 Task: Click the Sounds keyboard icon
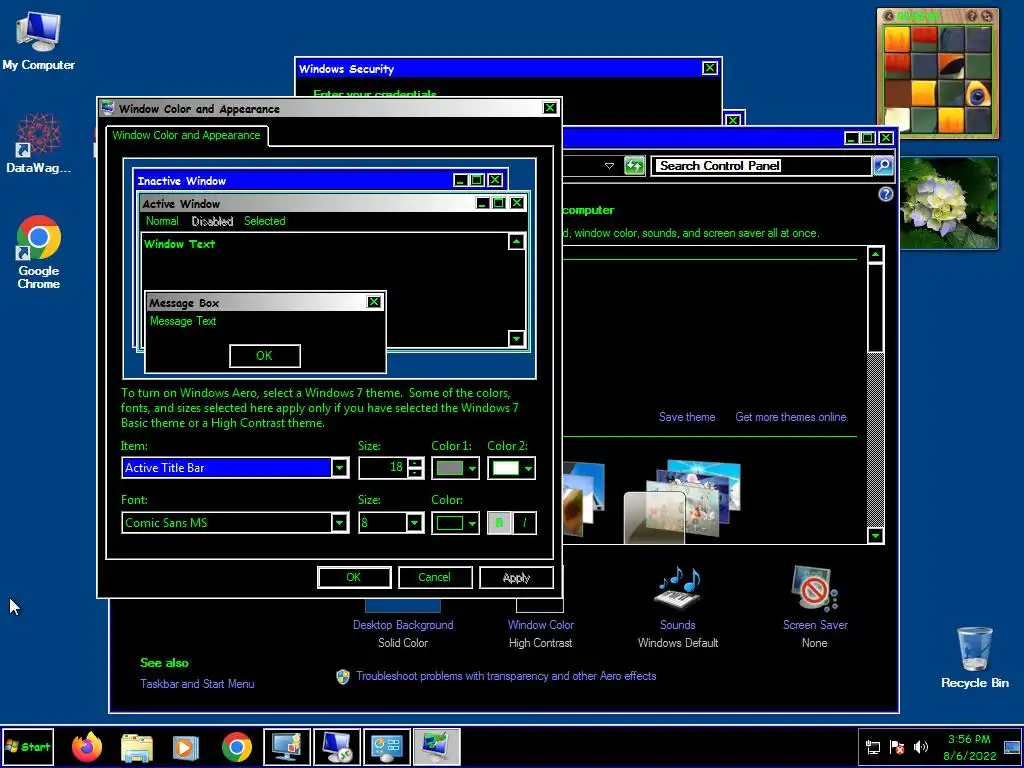click(678, 589)
